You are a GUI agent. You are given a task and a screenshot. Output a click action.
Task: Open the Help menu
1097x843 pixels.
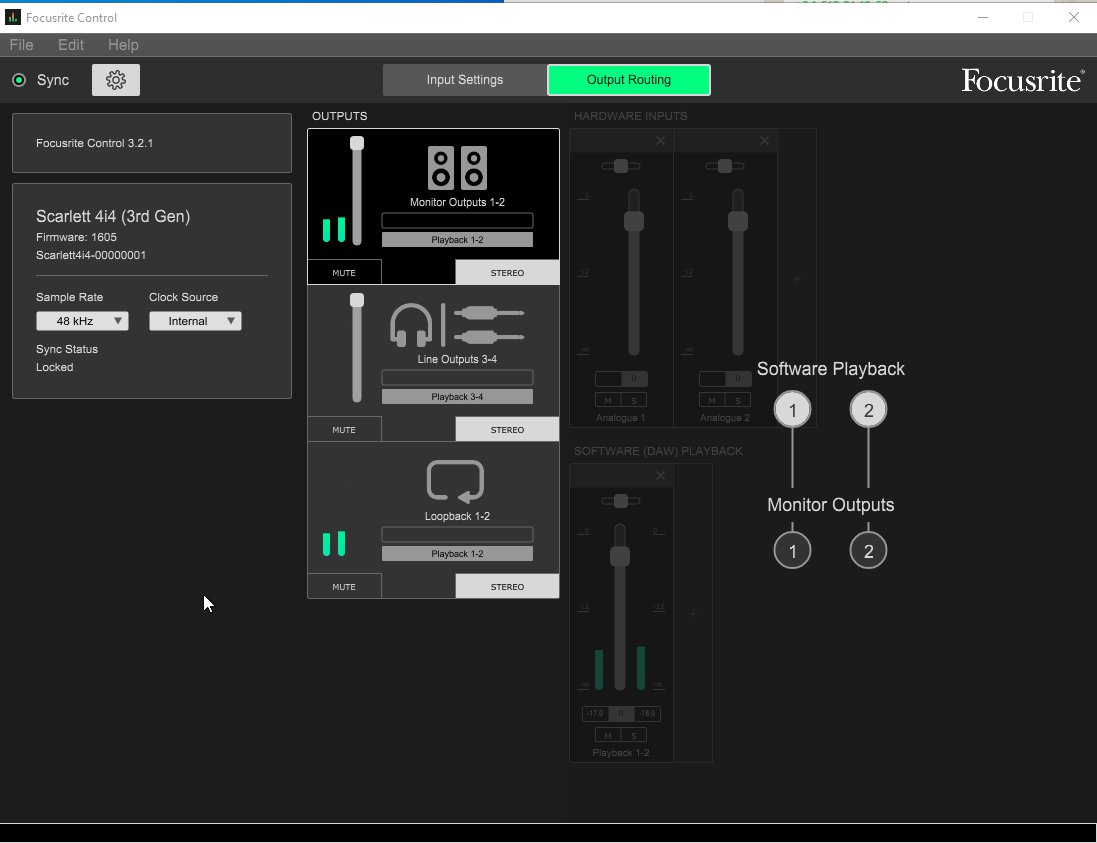point(123,45)
